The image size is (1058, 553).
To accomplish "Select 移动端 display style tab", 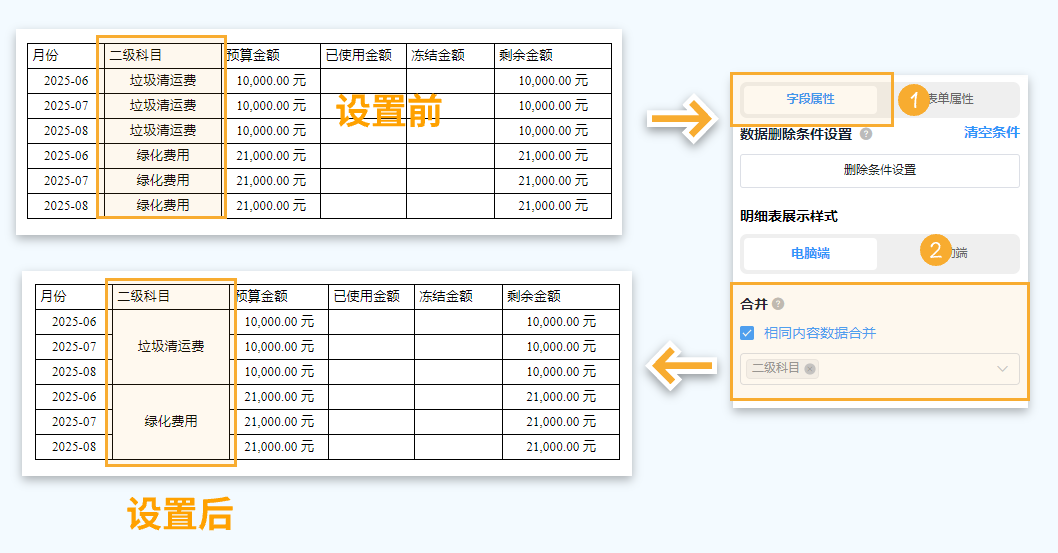I will (x=961, y=253).
